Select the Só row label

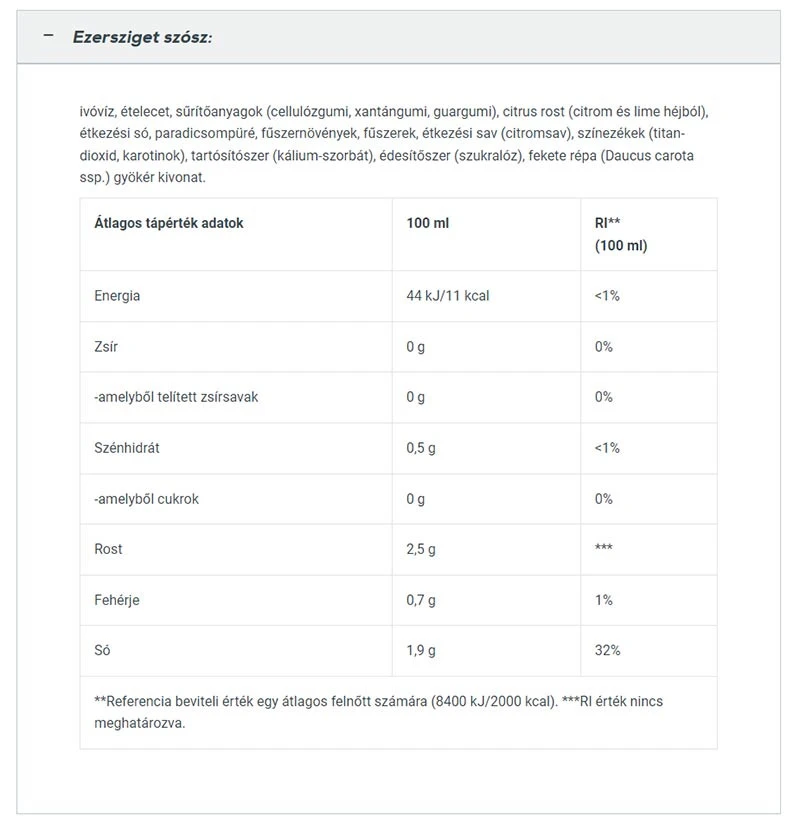[x=102, y=650]
